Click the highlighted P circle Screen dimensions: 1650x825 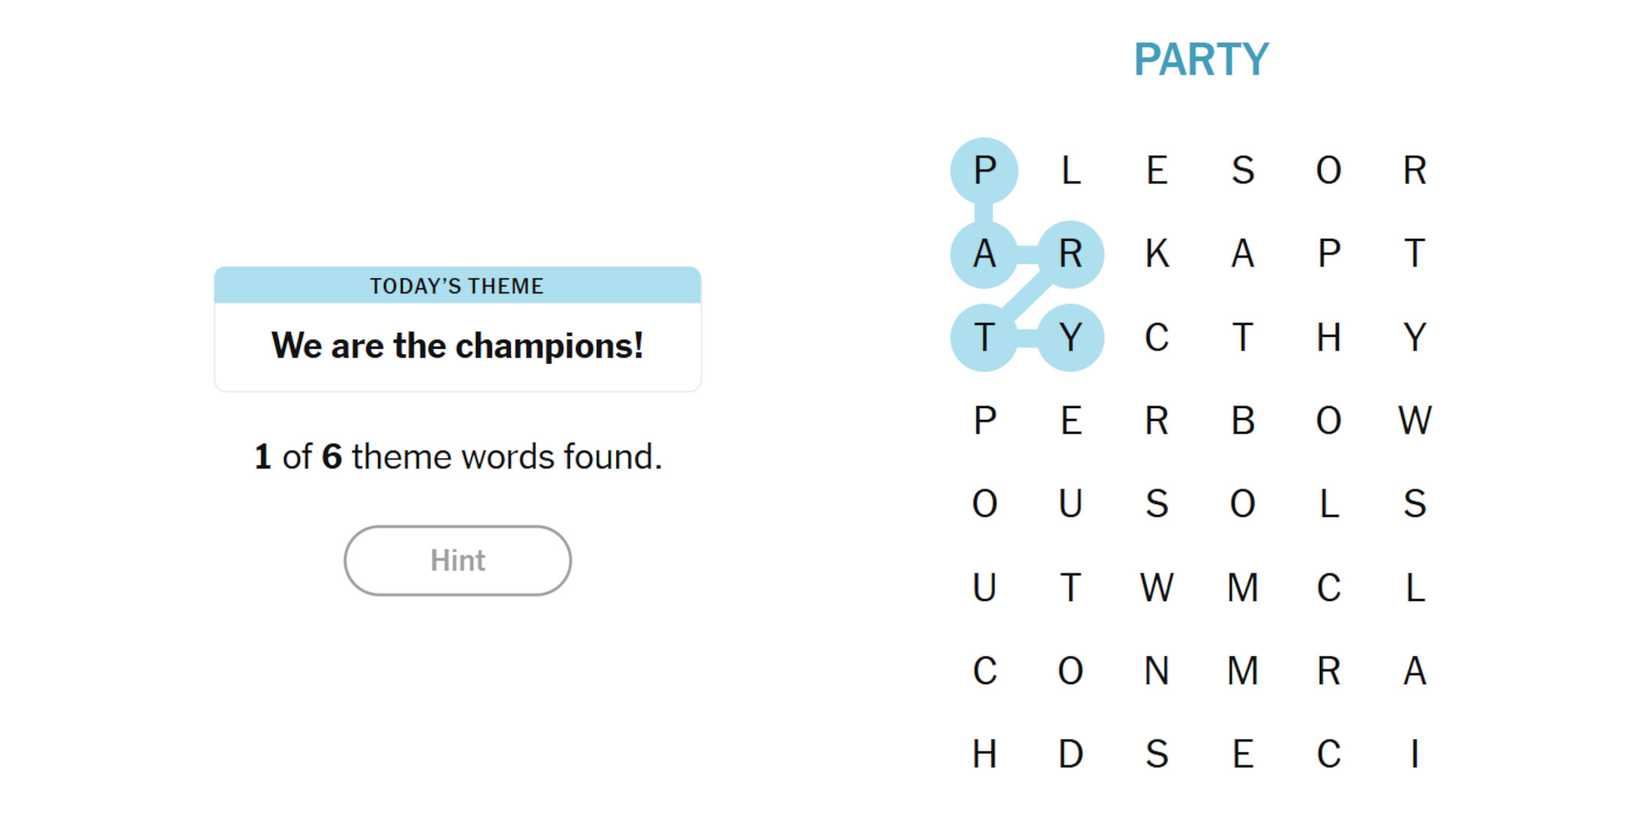coord(984,171)
